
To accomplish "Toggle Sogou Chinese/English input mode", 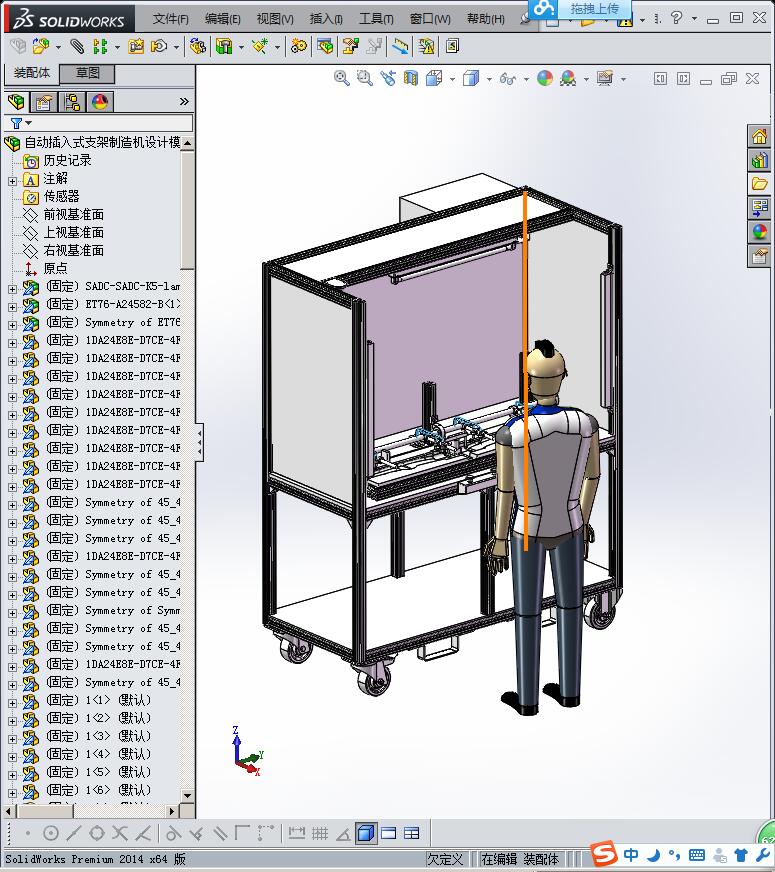I will 630,854.
